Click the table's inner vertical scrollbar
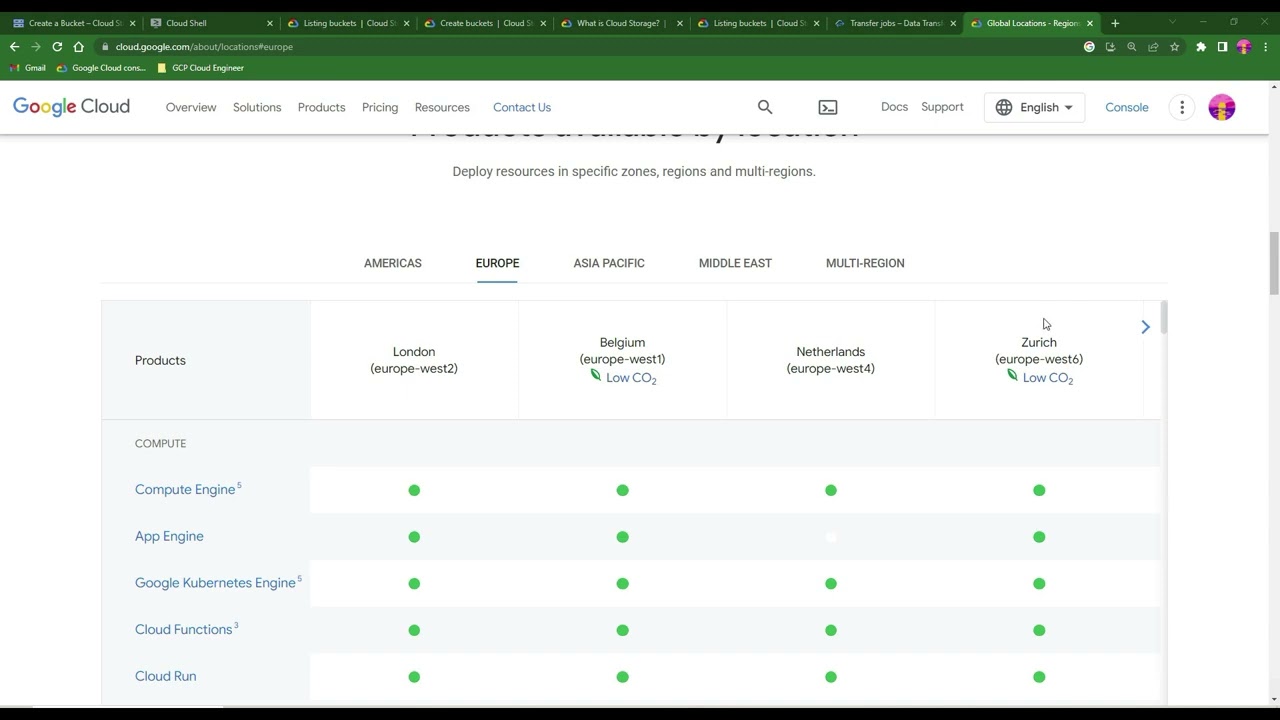 [x=1164, y=318]
